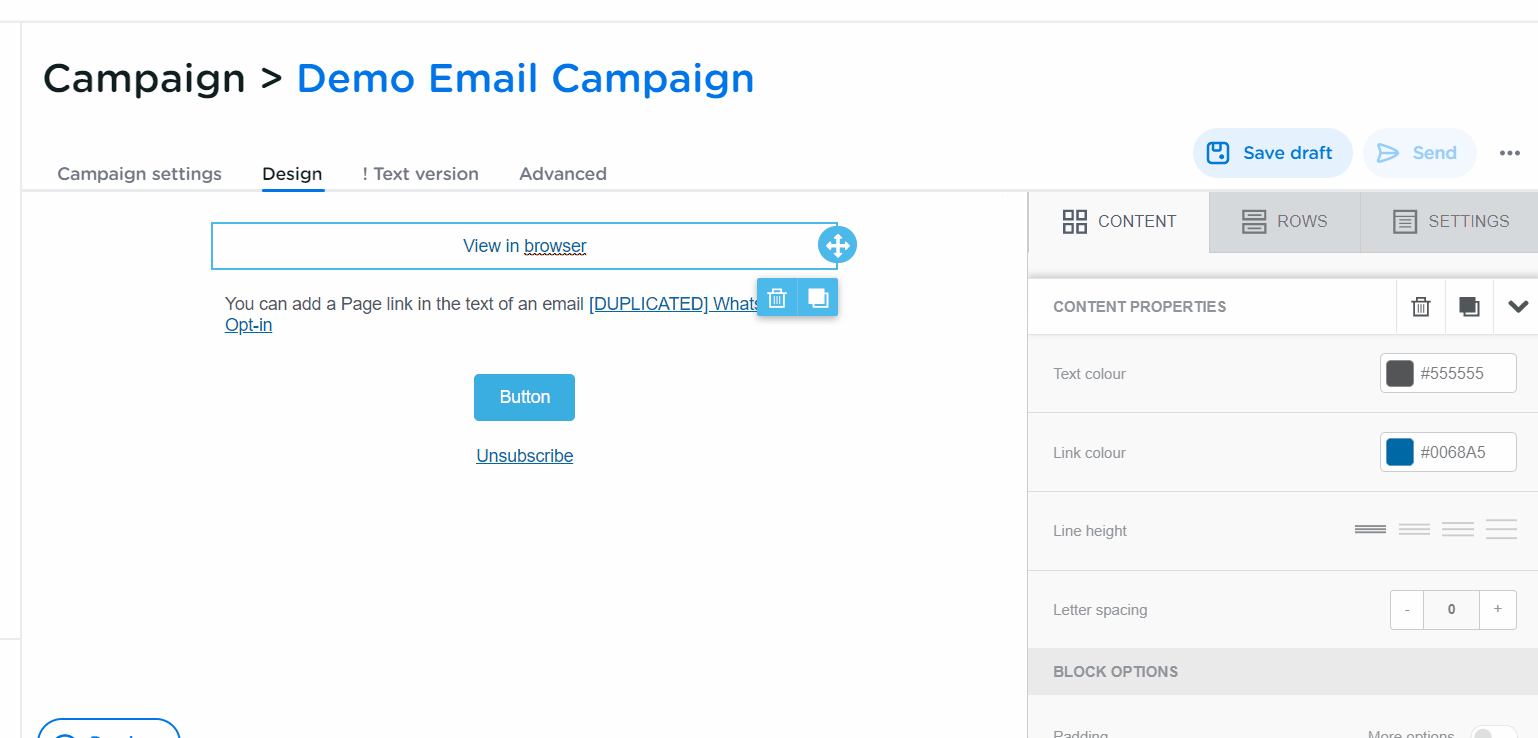Switch to the Rows tab

coord(1285,221)
